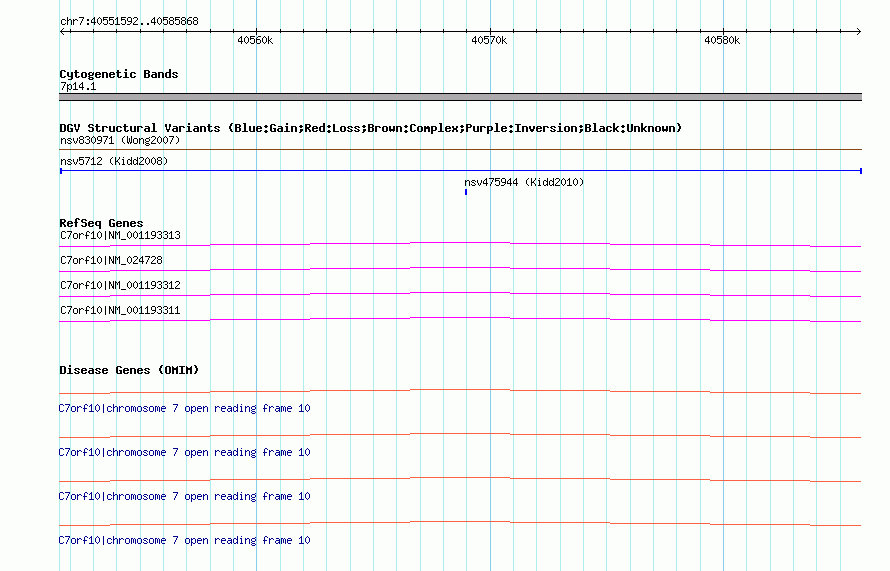The height and width of the screenshot is (571, 890).
Task: Click the nsv5712 (Kidd2008) variant label
Action: [114, 161]
